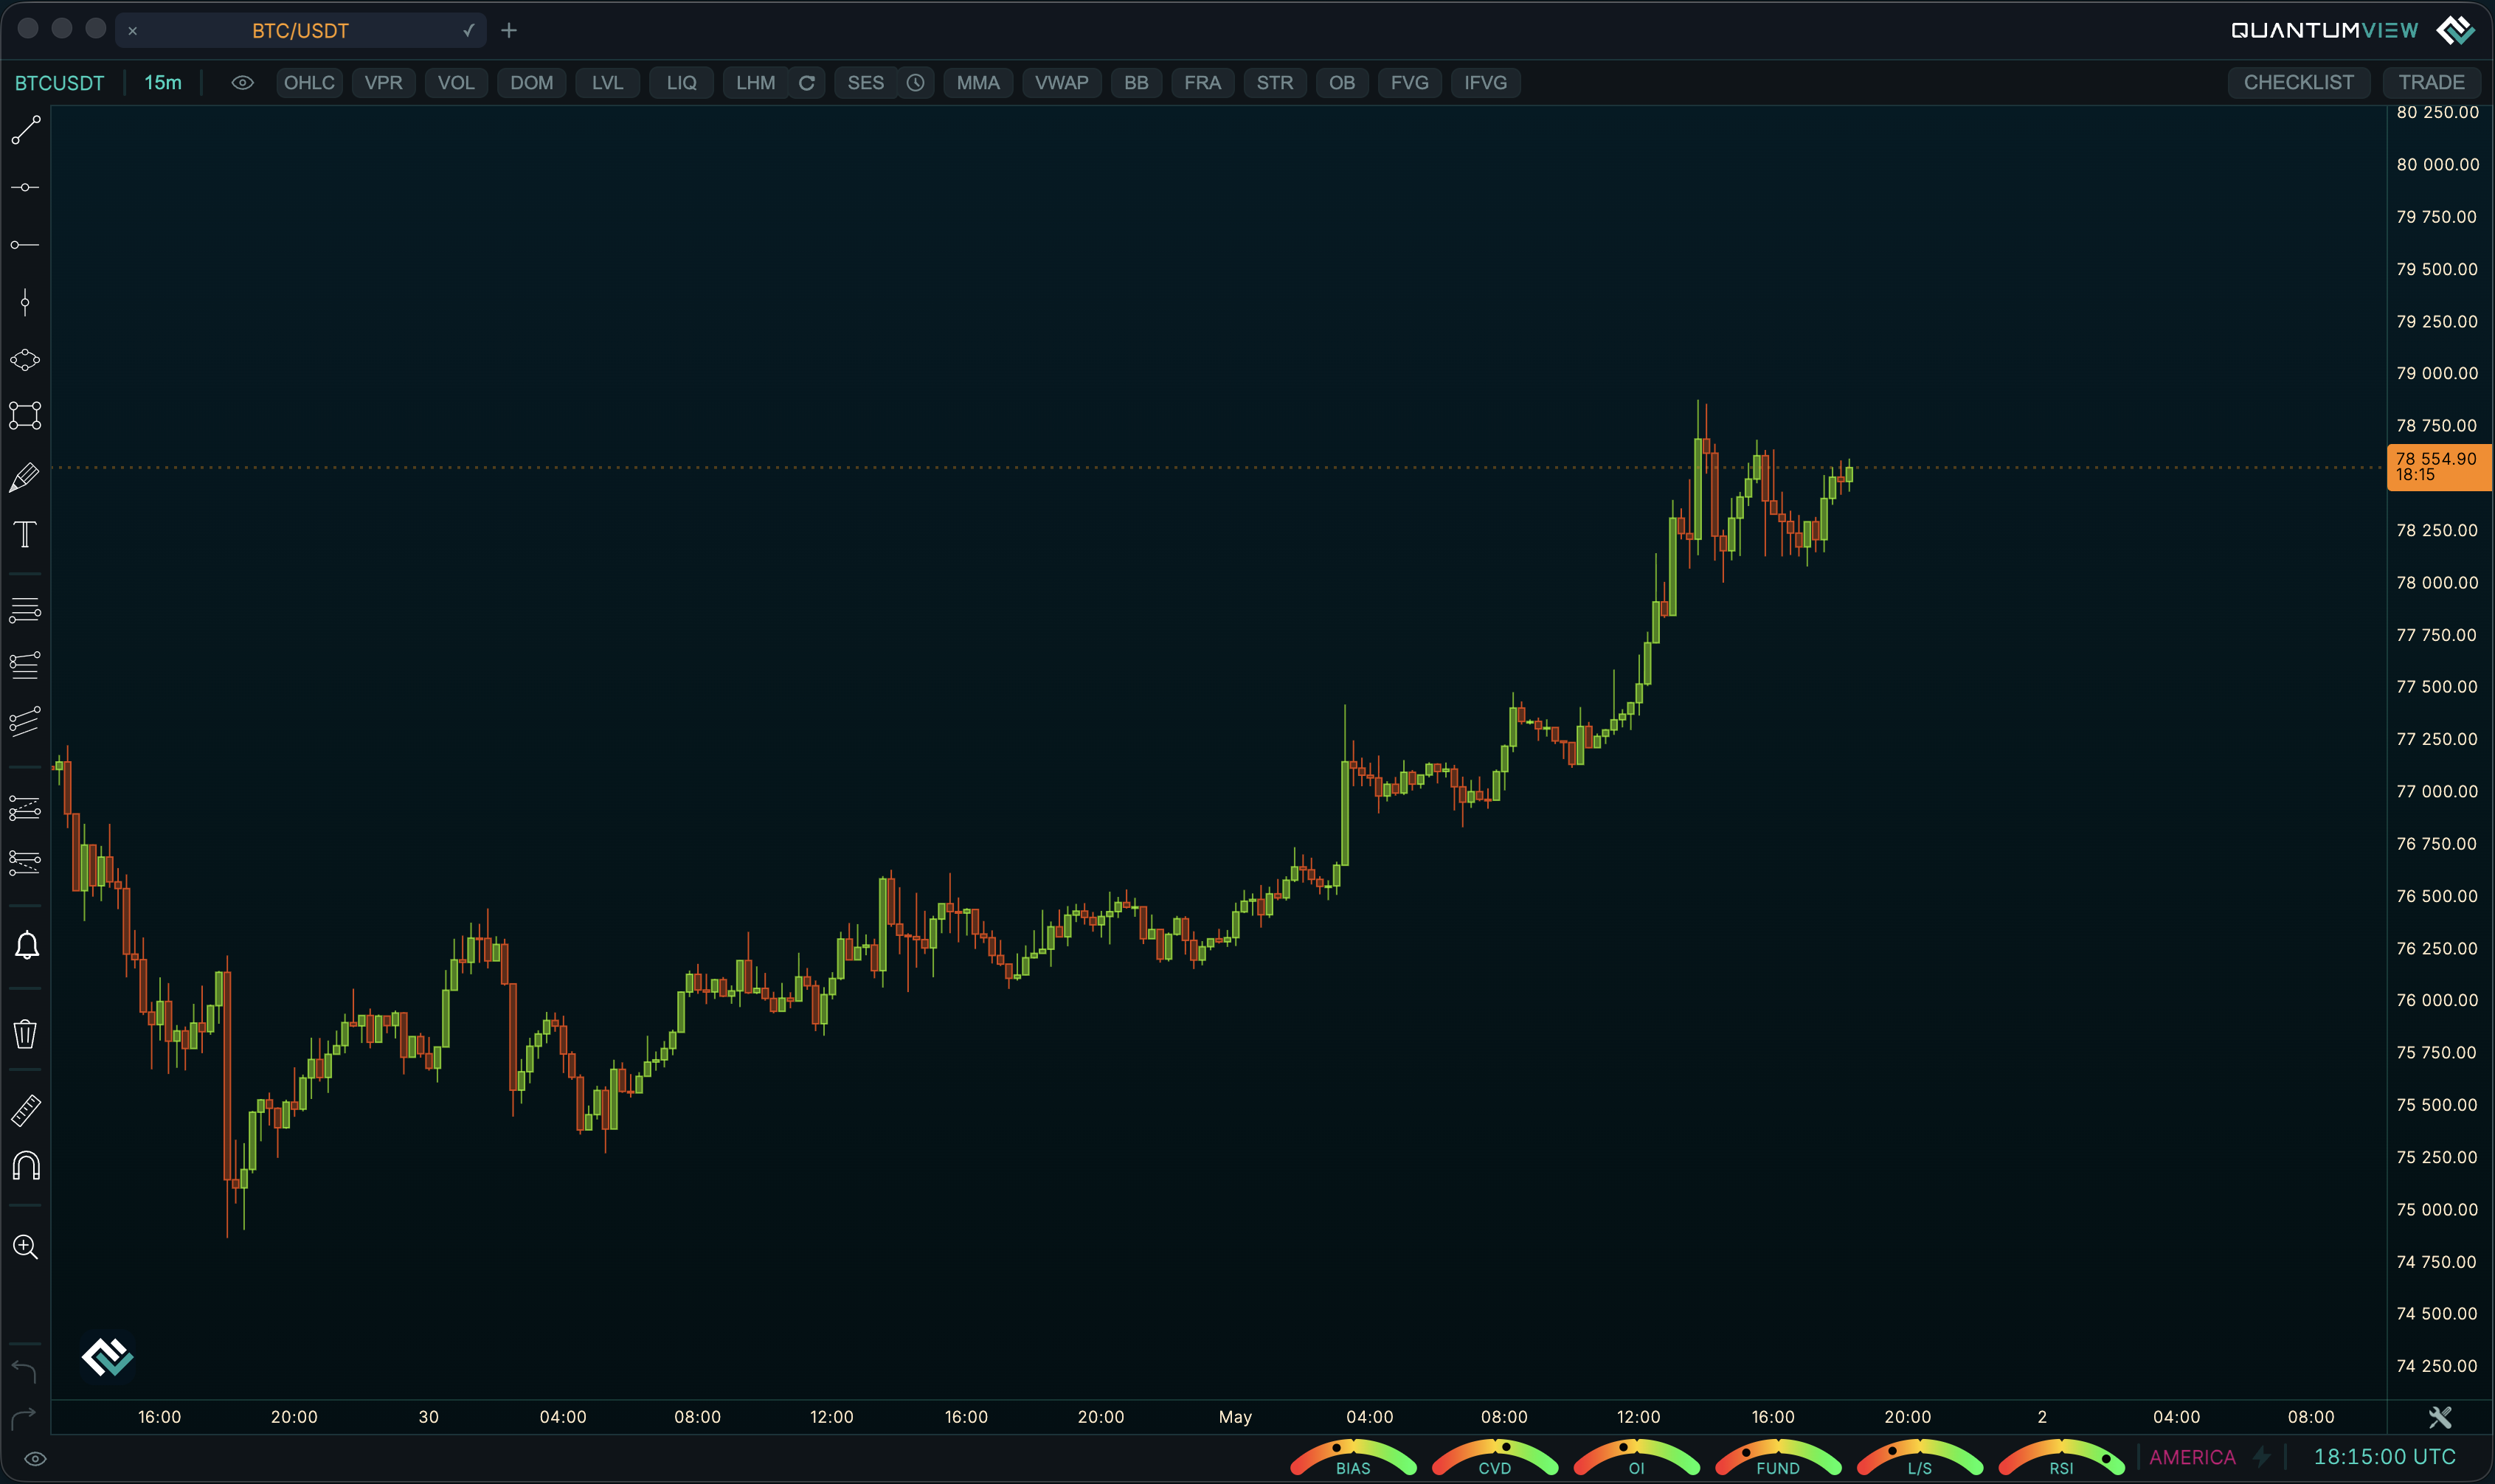Image resolution: width=2495 pixels, height=1484 pixels.
Task: Select the horizontal line tool
Action: pyautogui.click(x=25, y=187)
